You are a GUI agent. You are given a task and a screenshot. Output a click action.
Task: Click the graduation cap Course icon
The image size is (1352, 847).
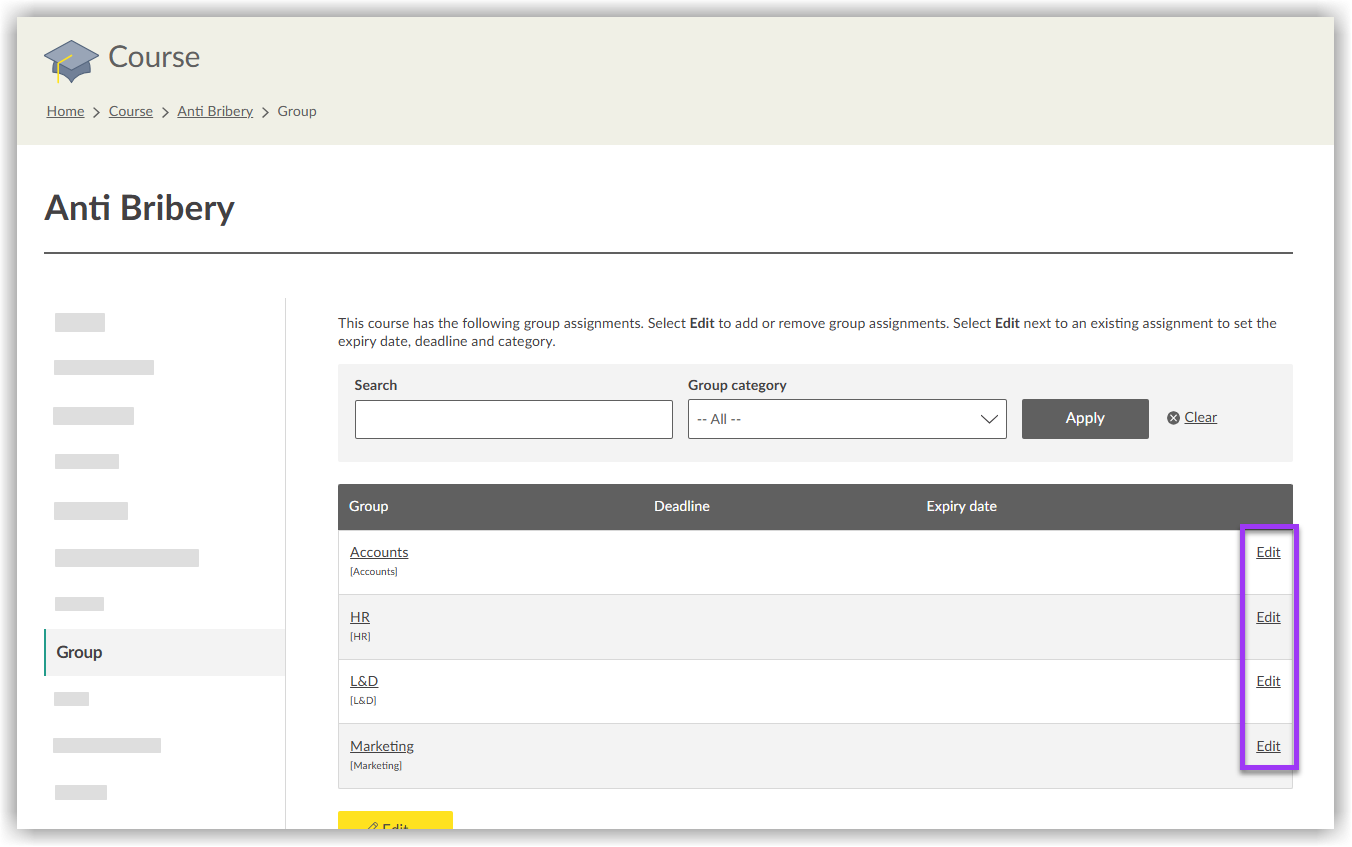71,61
